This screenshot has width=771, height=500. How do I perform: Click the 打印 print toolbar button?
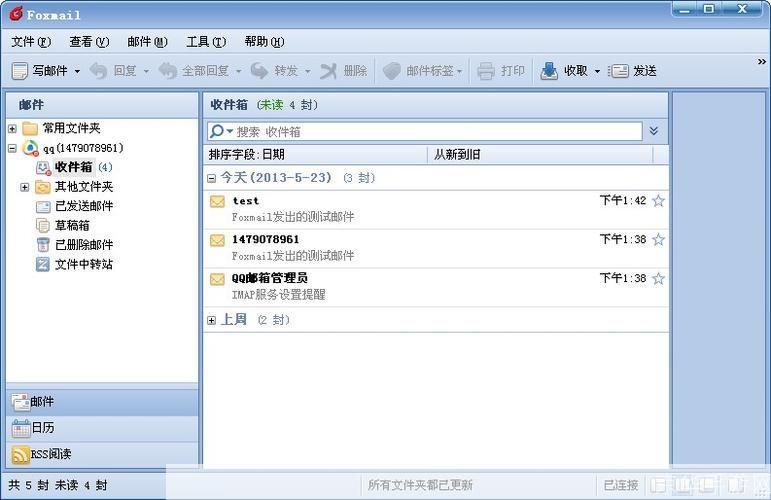[x=501, y=71]
